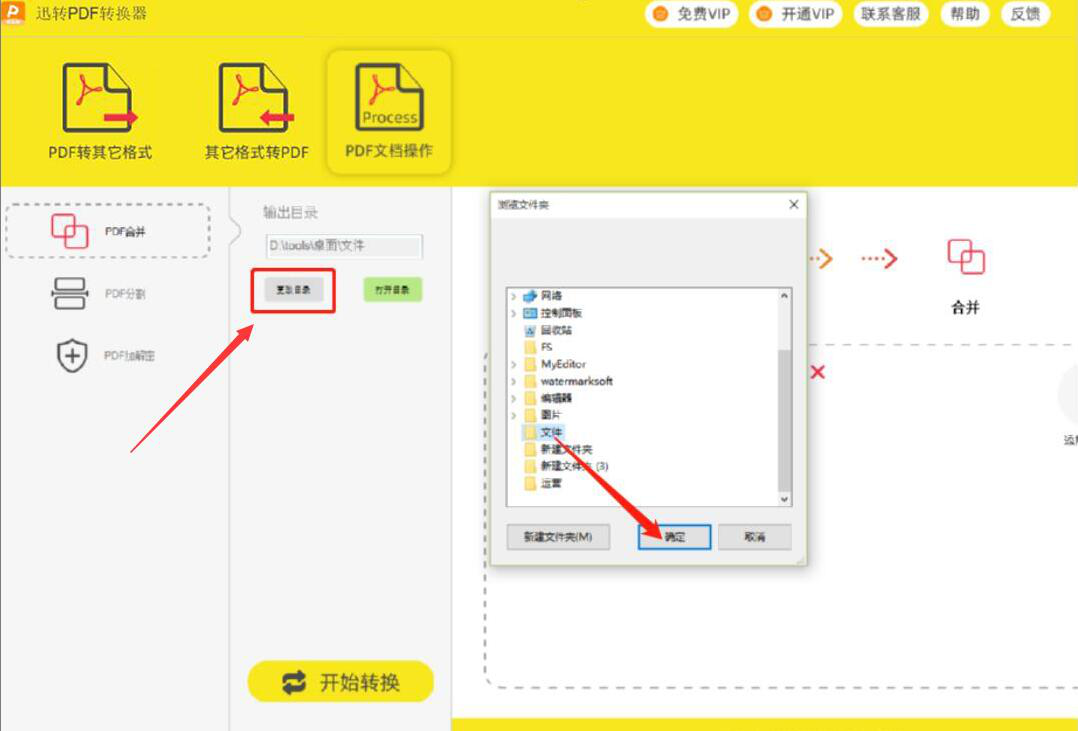1078x731 pixels.
Task: Open 联系客服 contact support
Action: (891, 14)
